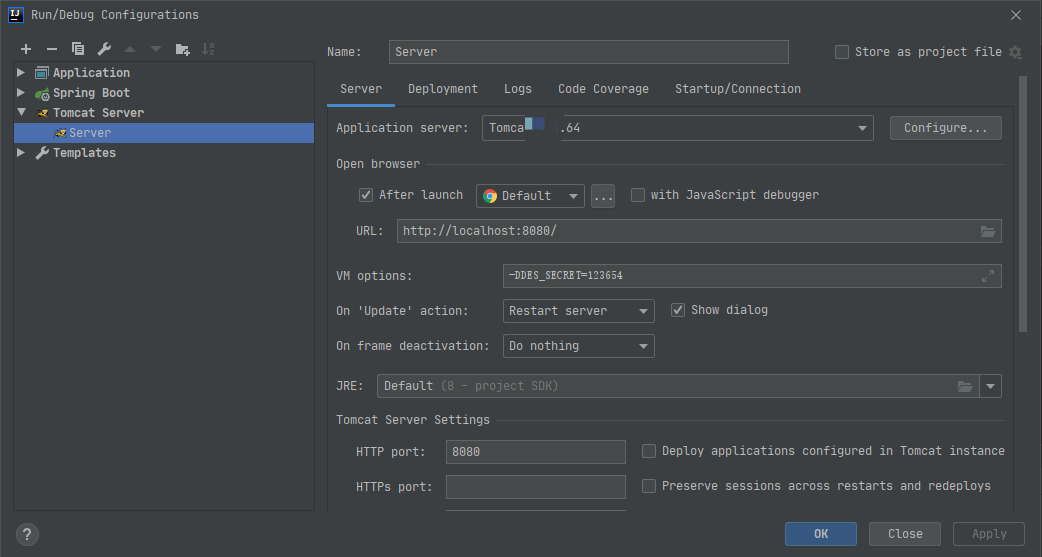Copy the configuration using the duplicate icon
1042x557 pixels.
(x=78, y=49)
